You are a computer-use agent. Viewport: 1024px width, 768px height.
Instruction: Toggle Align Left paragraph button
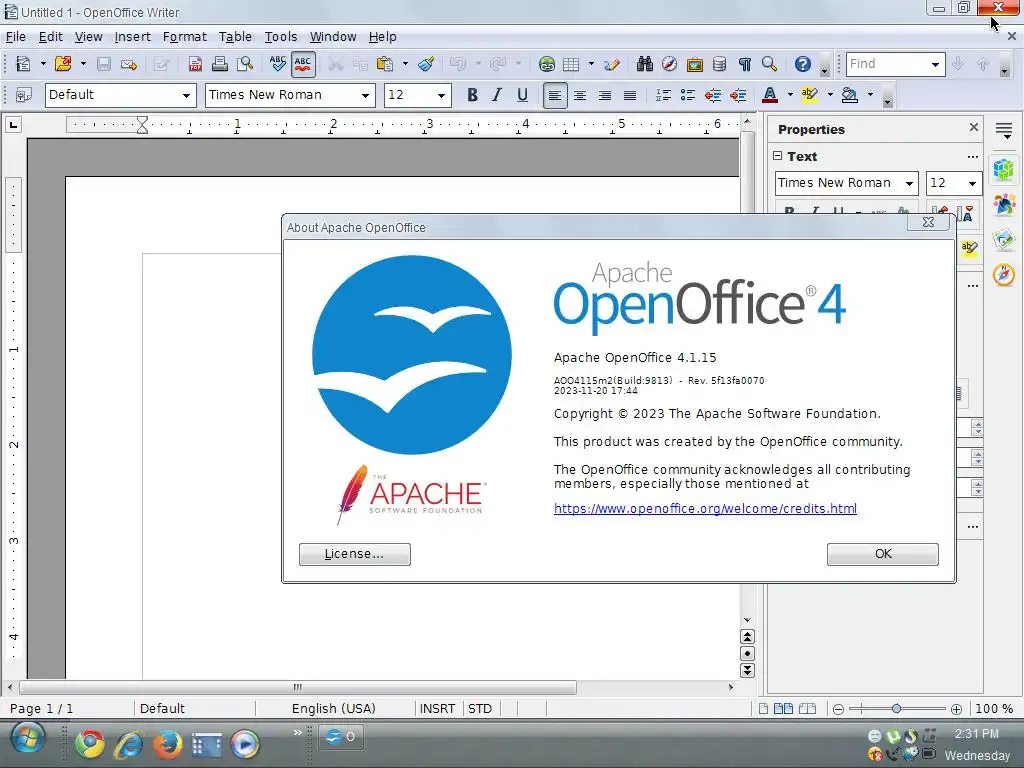pos(554,95)
